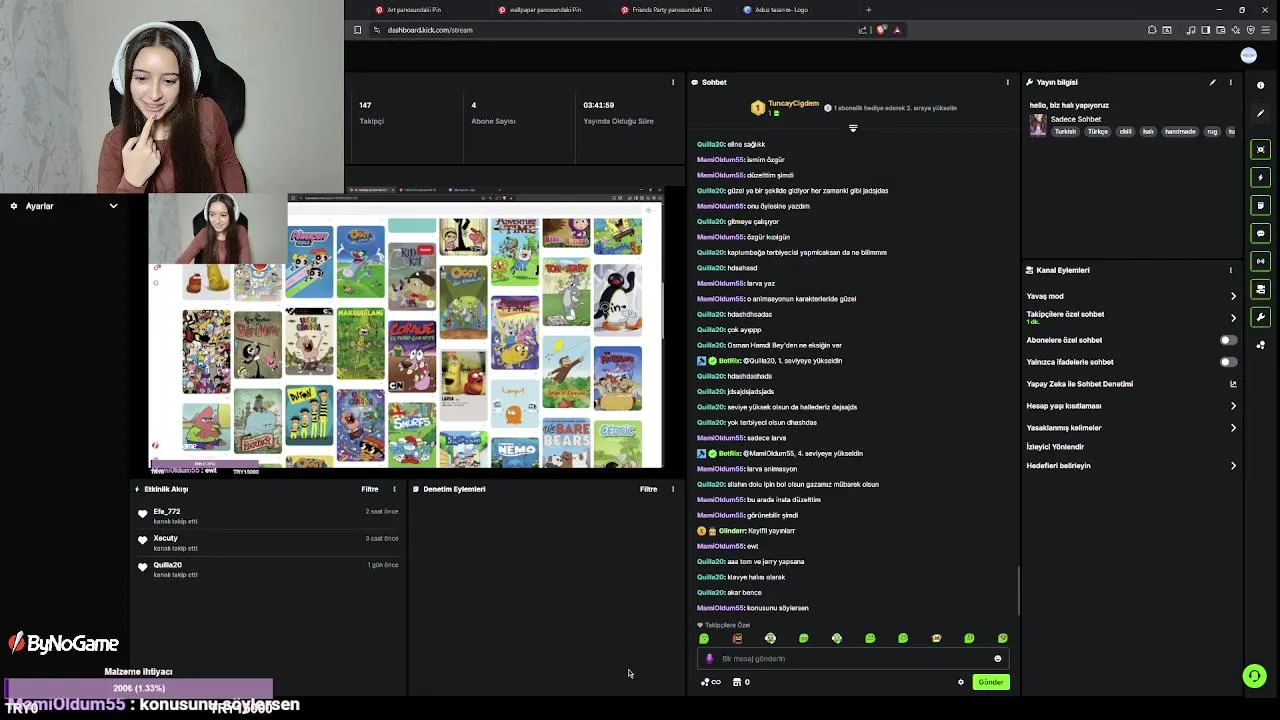Image resolution: width=1280 pixels, height=720 pixels.
Task: Click the message input field
Action: click(854, 659)
